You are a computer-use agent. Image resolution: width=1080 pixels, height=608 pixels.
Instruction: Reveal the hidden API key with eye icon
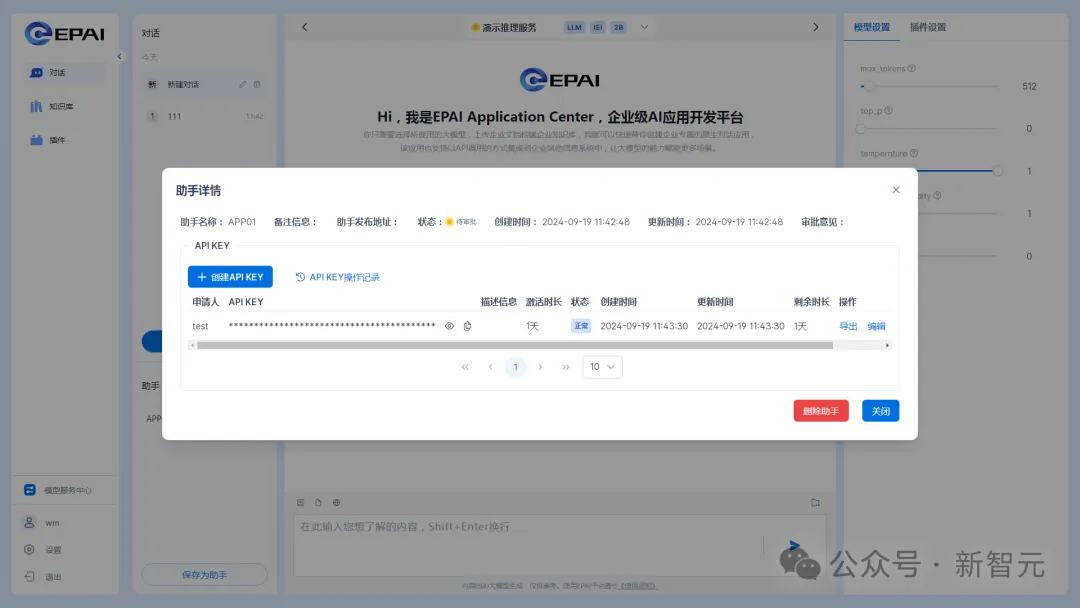click(449, 326)
